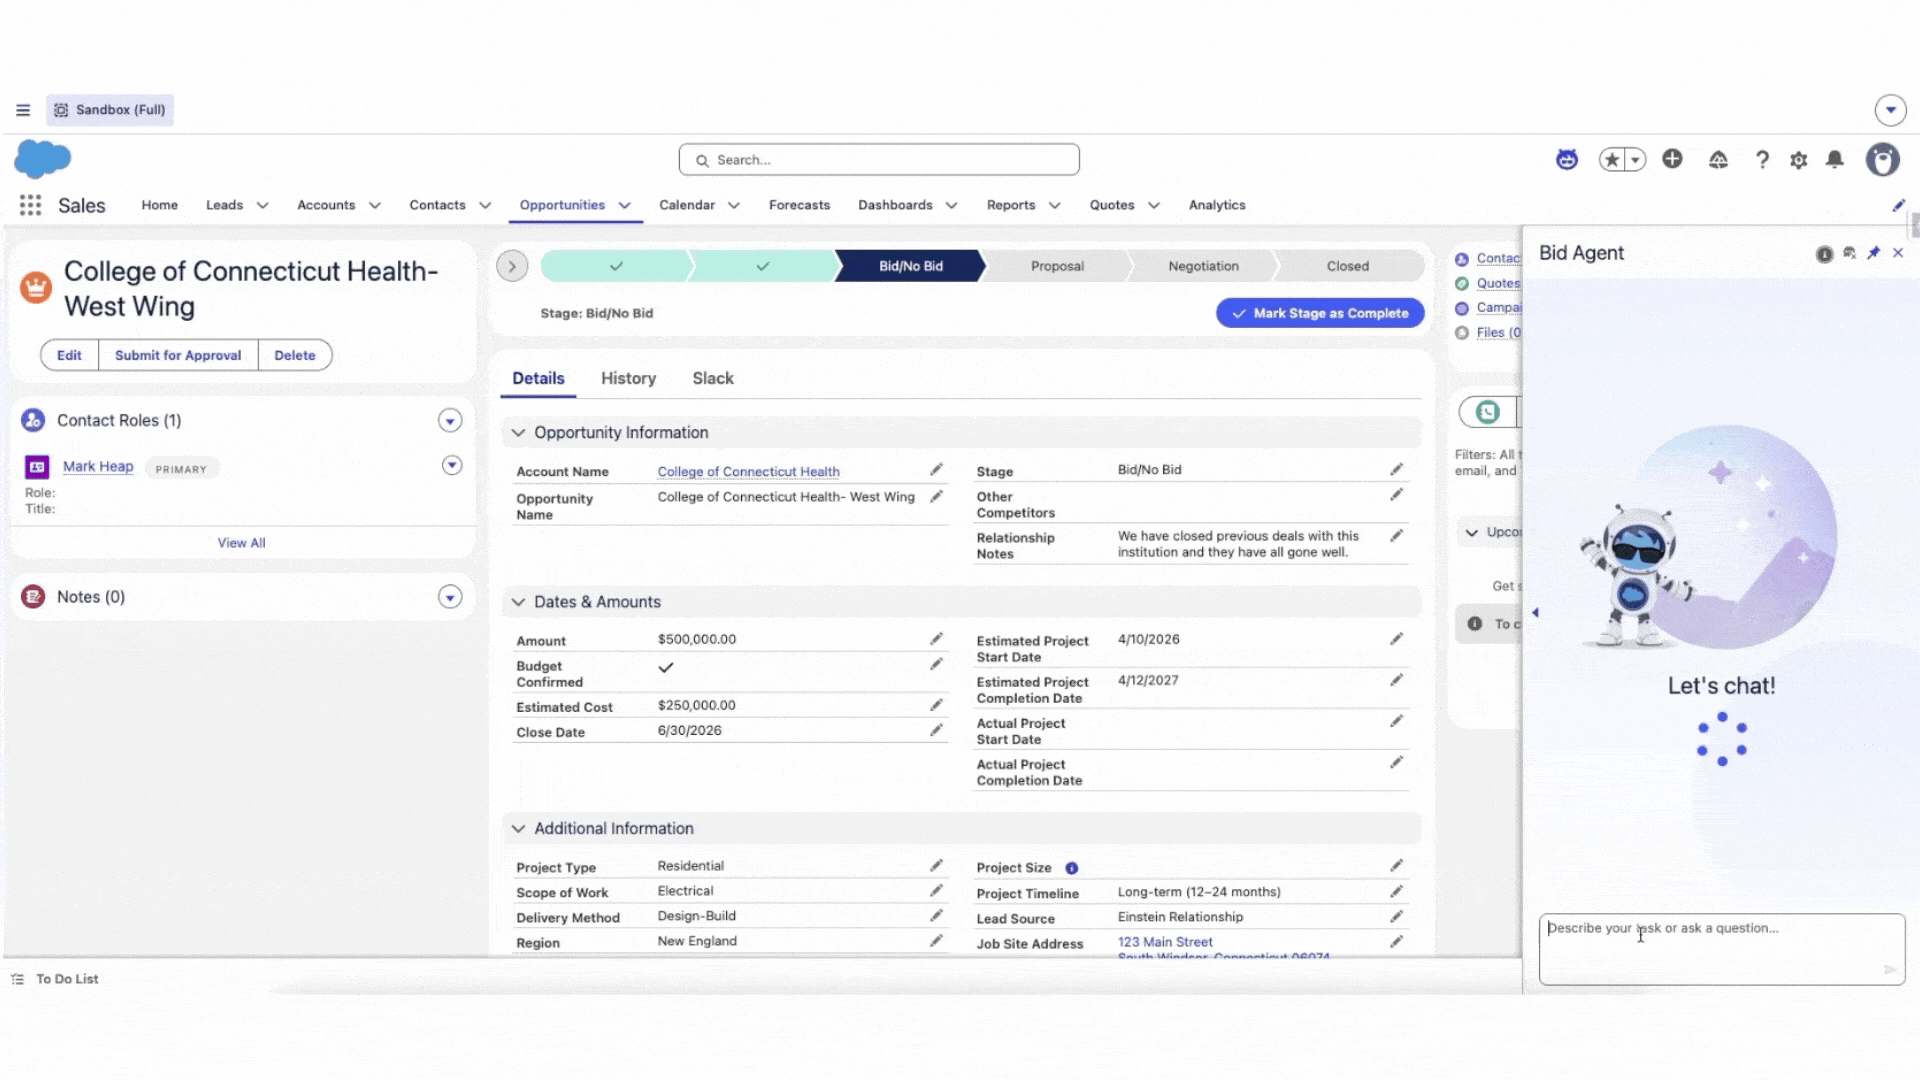
Task: Open the Forecasts tab
Action: [799, 205]
